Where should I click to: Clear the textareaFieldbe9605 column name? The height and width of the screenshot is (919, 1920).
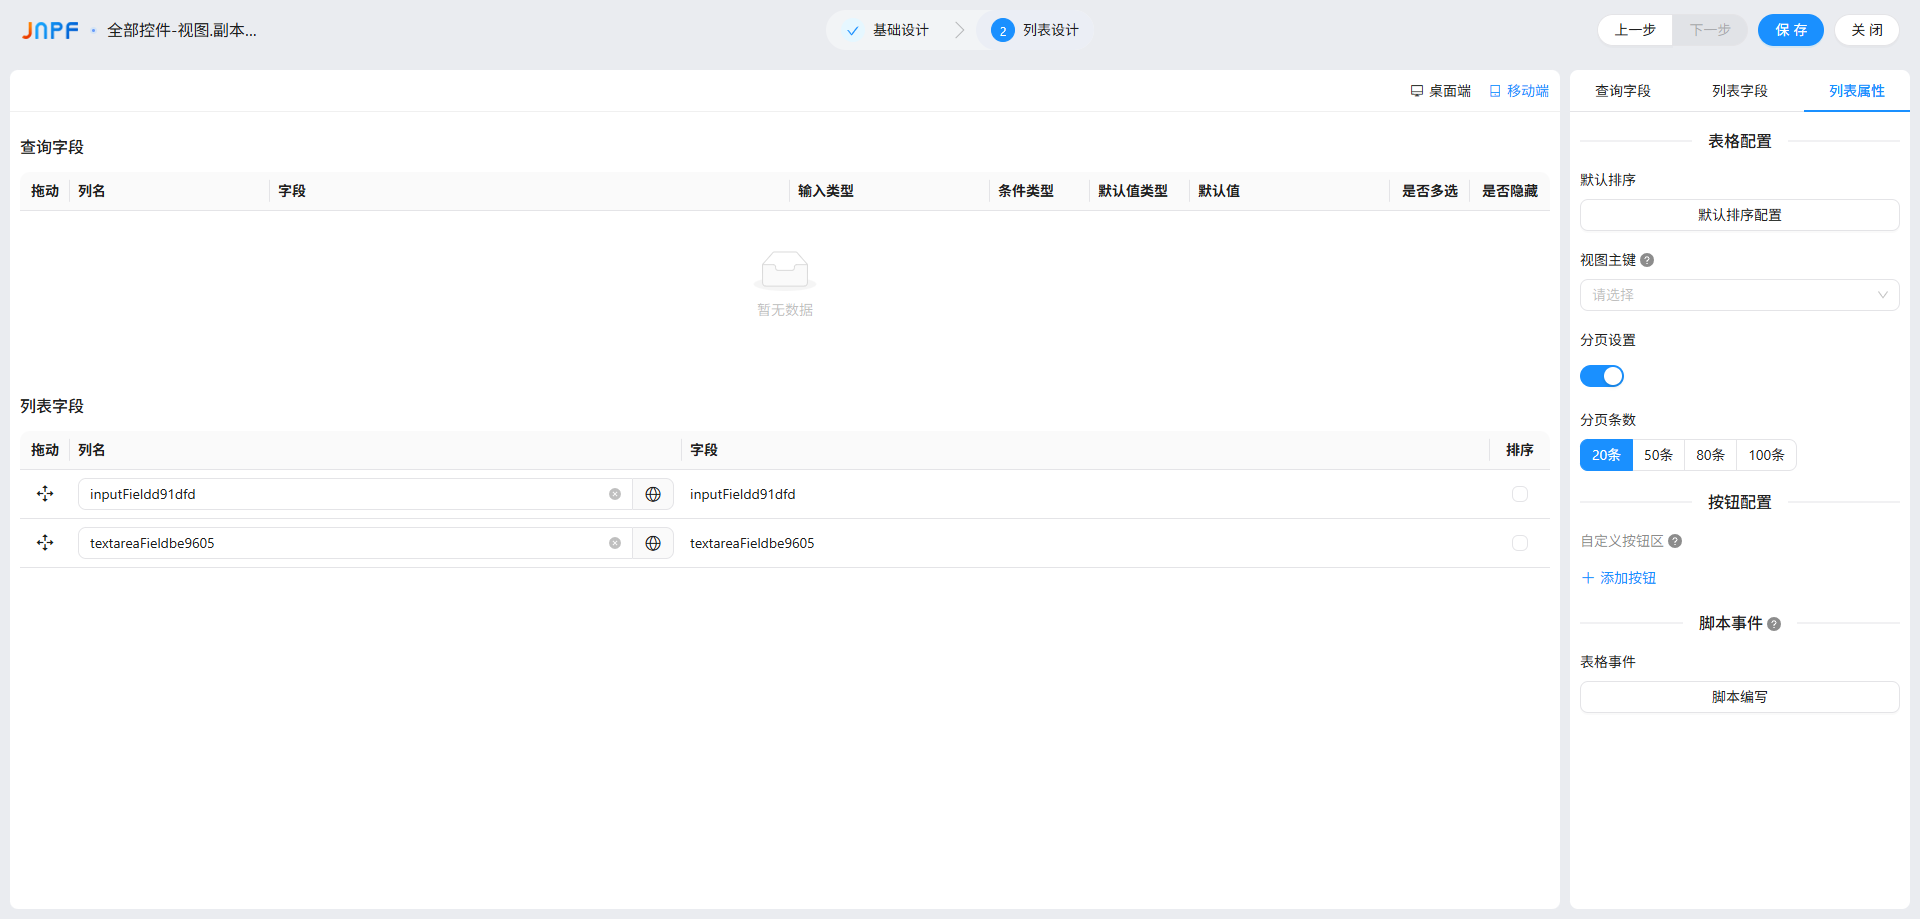pyautogui.click(x=615, y=543)
